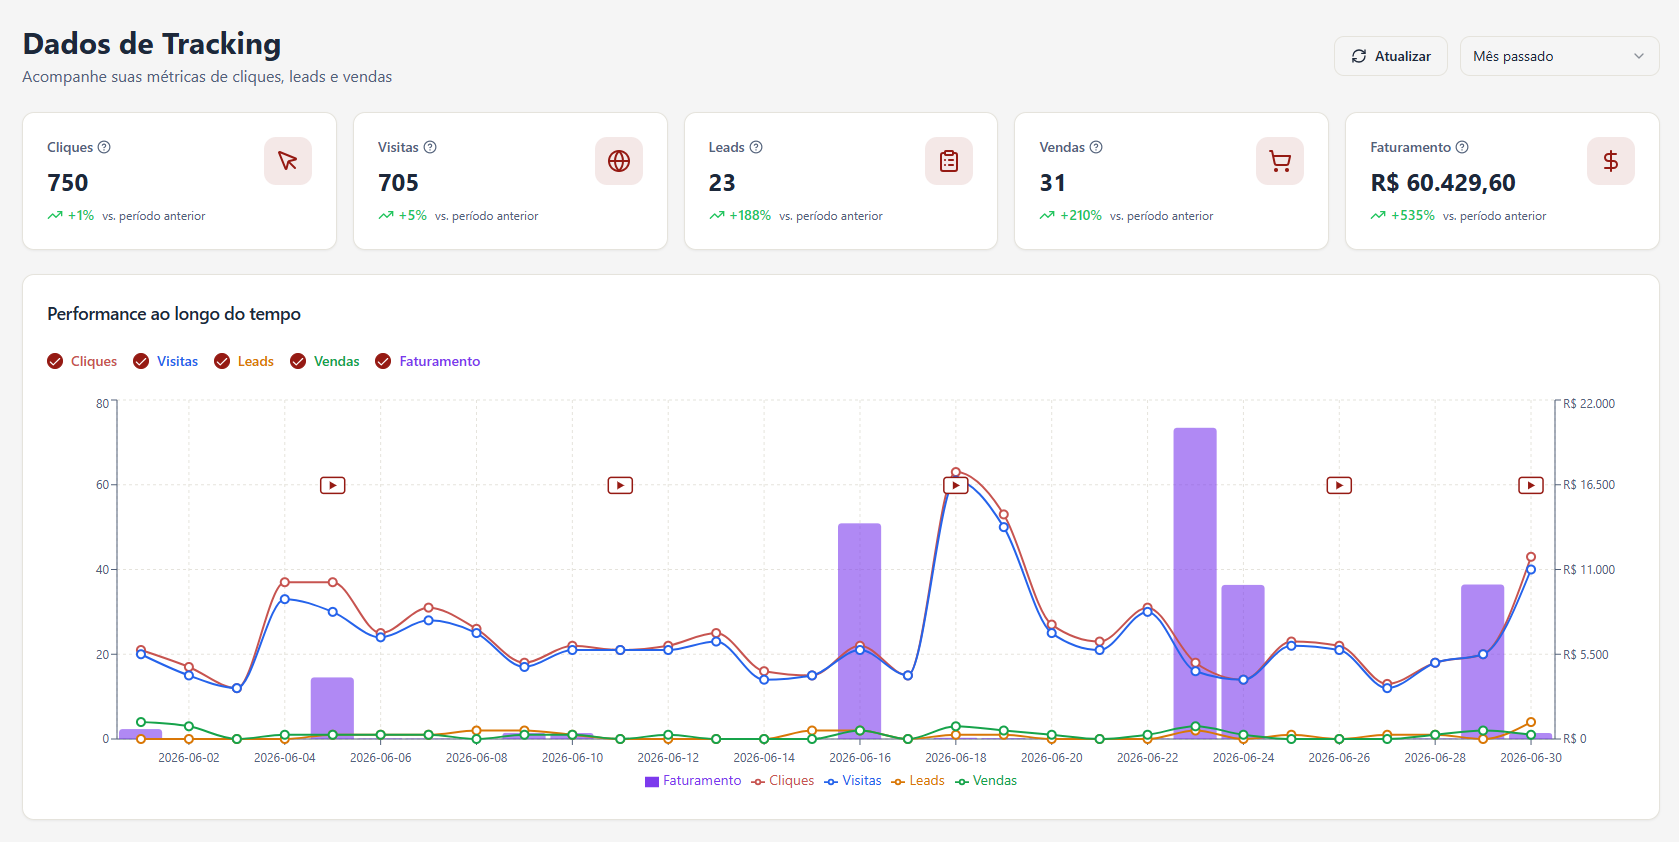Click the help icon next to Faturamento
1679x842 pixels.
[1462, 147]
